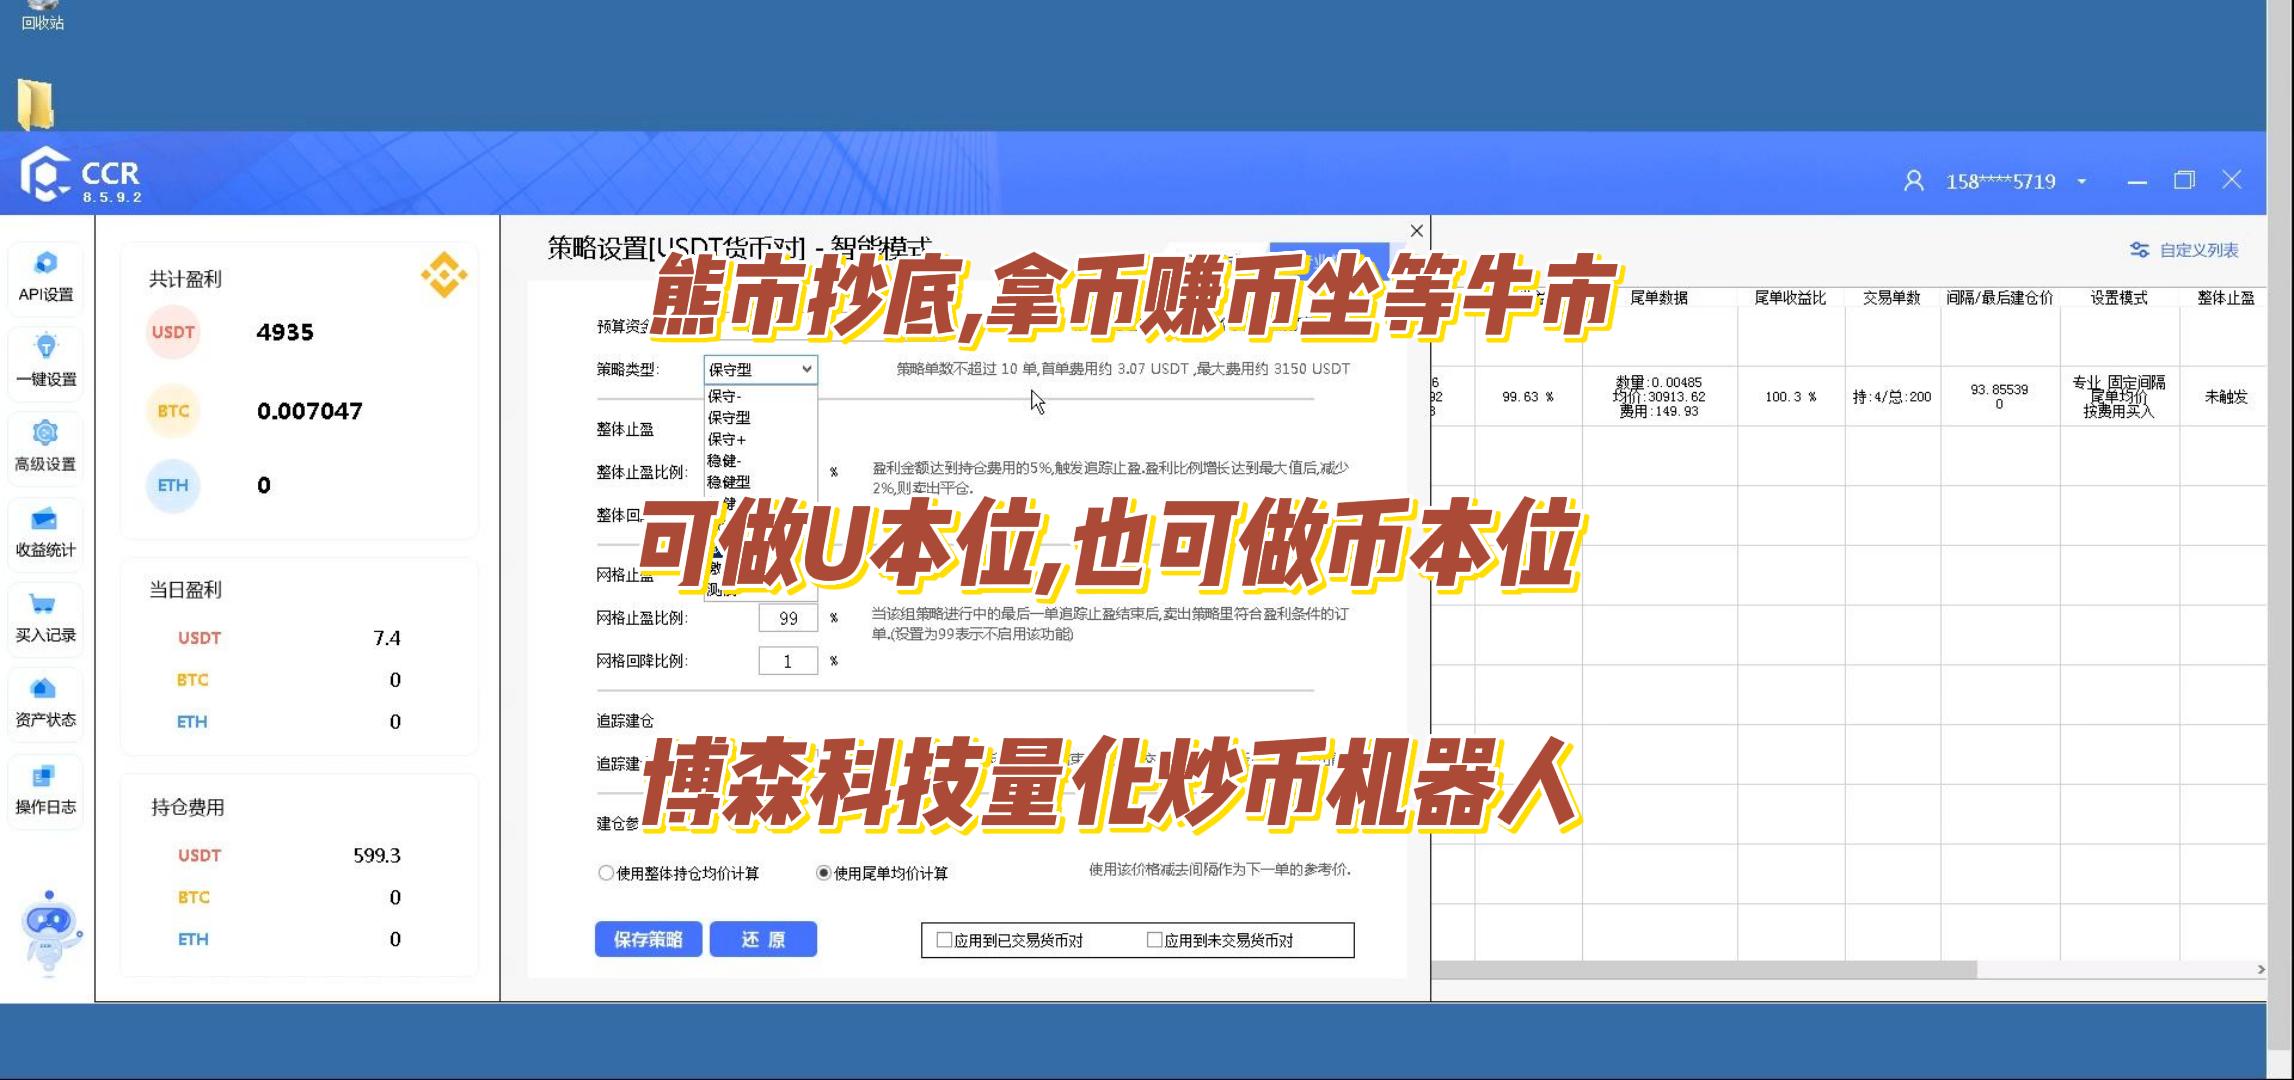Image resolution: width=2294 pixels, height=1080 pixels.
Task: Open the API设置 sidebar item
Action: (x=45, y=277)
